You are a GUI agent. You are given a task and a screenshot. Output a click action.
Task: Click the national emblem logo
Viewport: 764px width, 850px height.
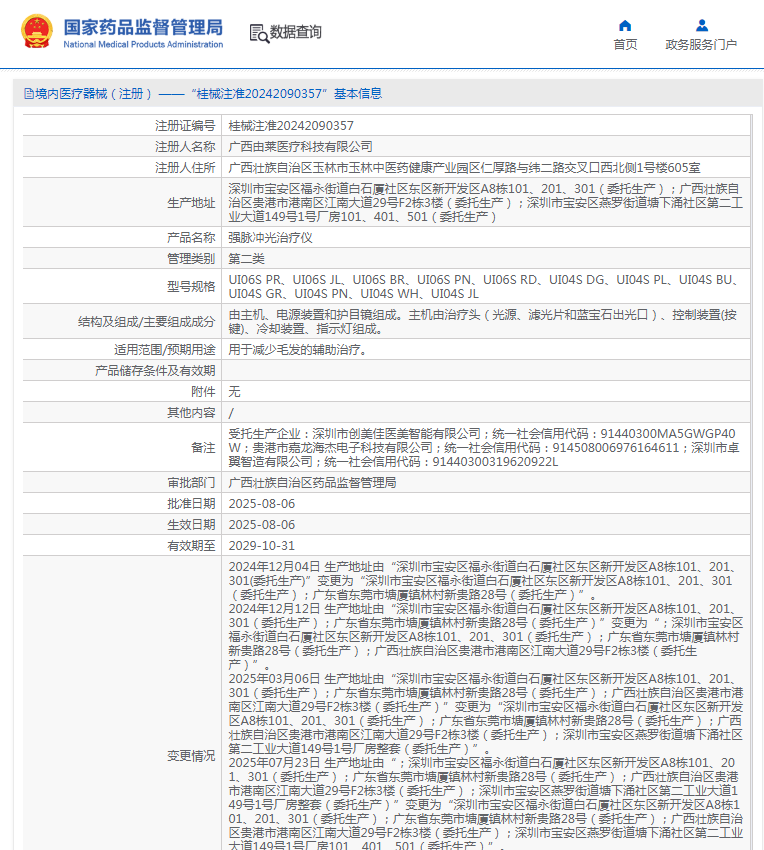tap(37, 31)
